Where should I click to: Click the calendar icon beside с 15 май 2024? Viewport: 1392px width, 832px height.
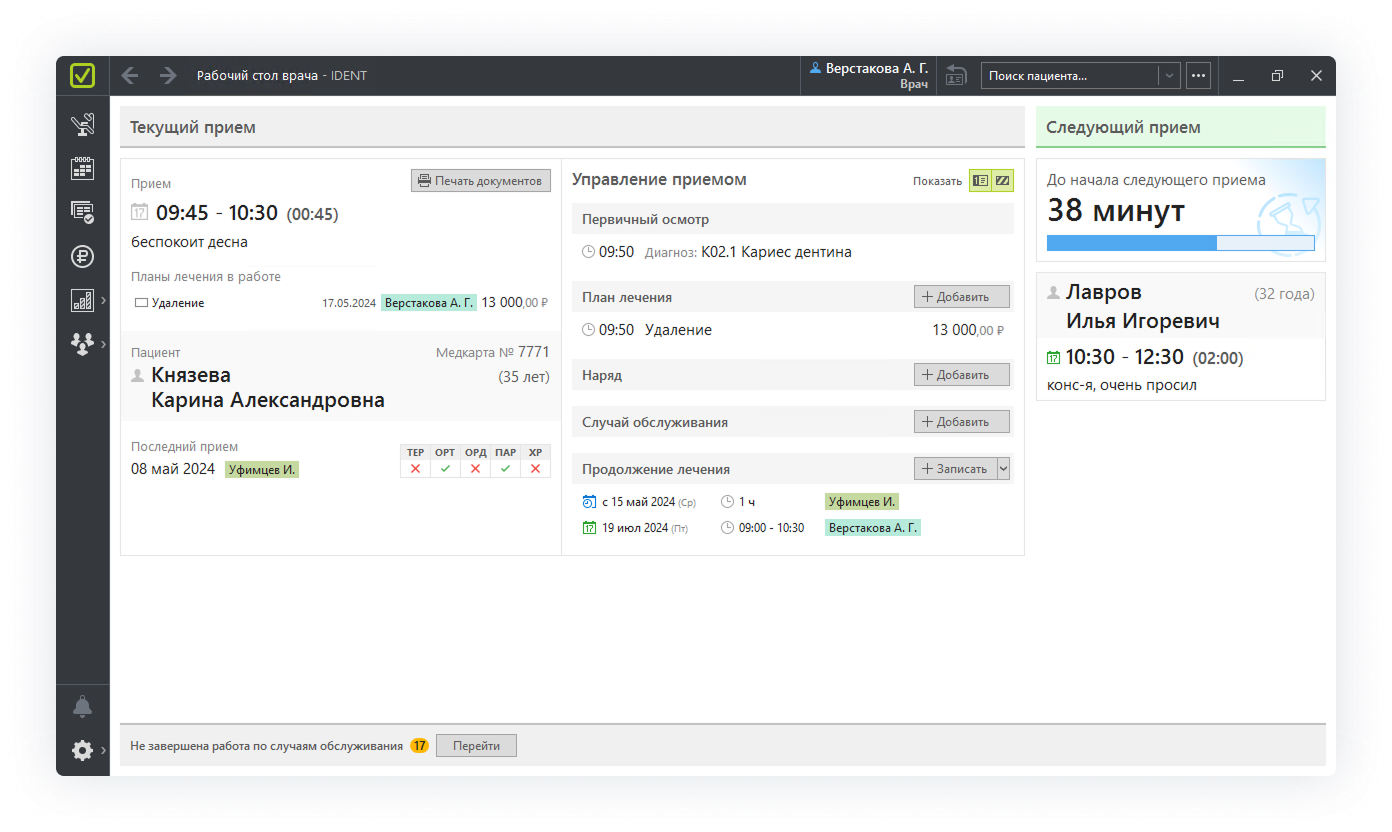click(x=589, y=502)
